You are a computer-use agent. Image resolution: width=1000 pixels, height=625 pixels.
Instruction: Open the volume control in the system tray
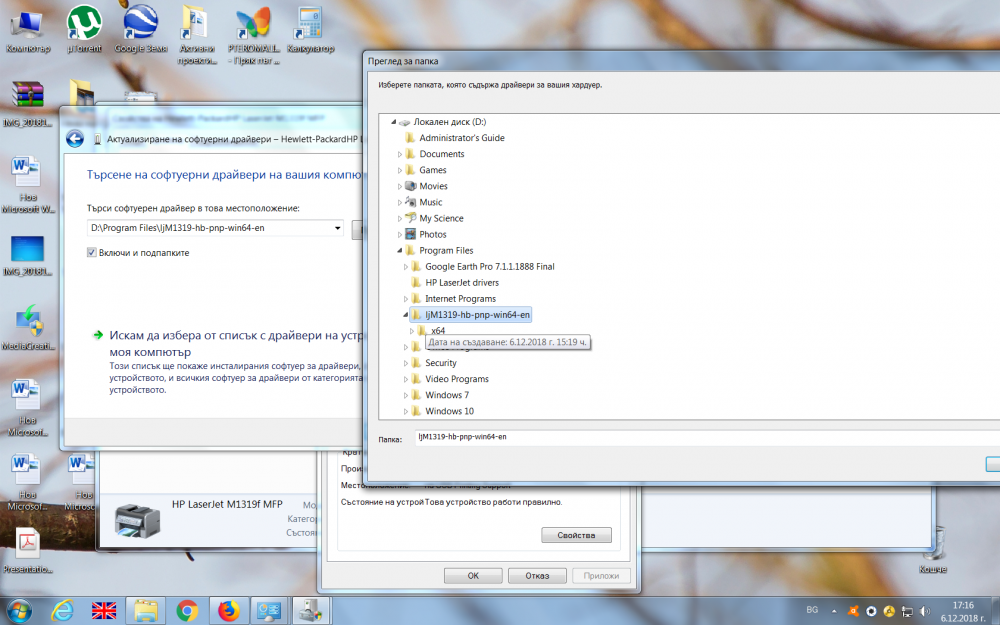coord(925,611)
